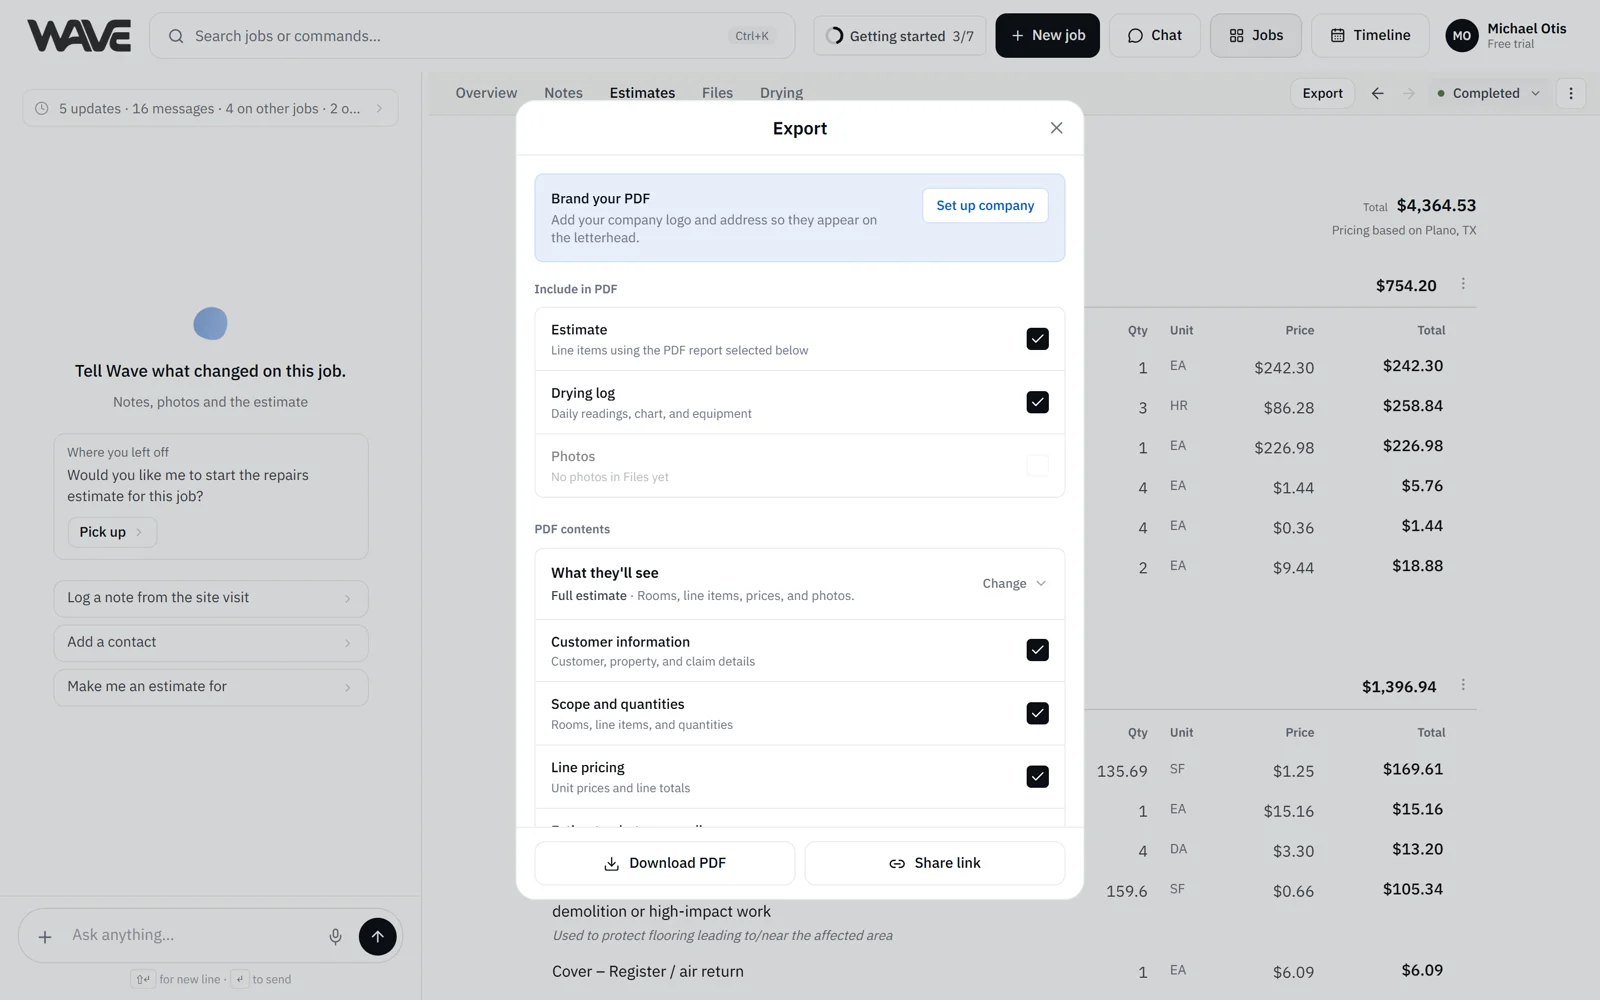The image size is (1600, 1000).
Task: Uncheck the Estimate checkbox
Action: tap(1038, 339)
